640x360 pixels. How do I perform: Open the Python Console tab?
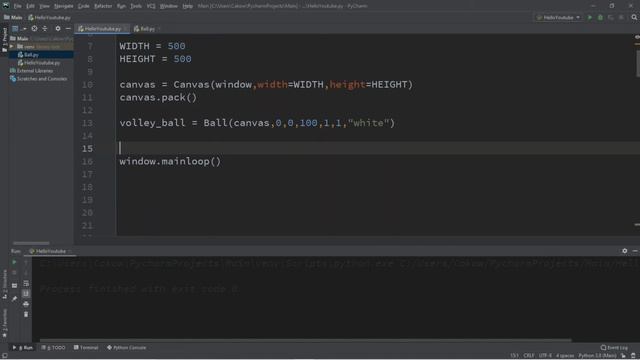[127, 347]
